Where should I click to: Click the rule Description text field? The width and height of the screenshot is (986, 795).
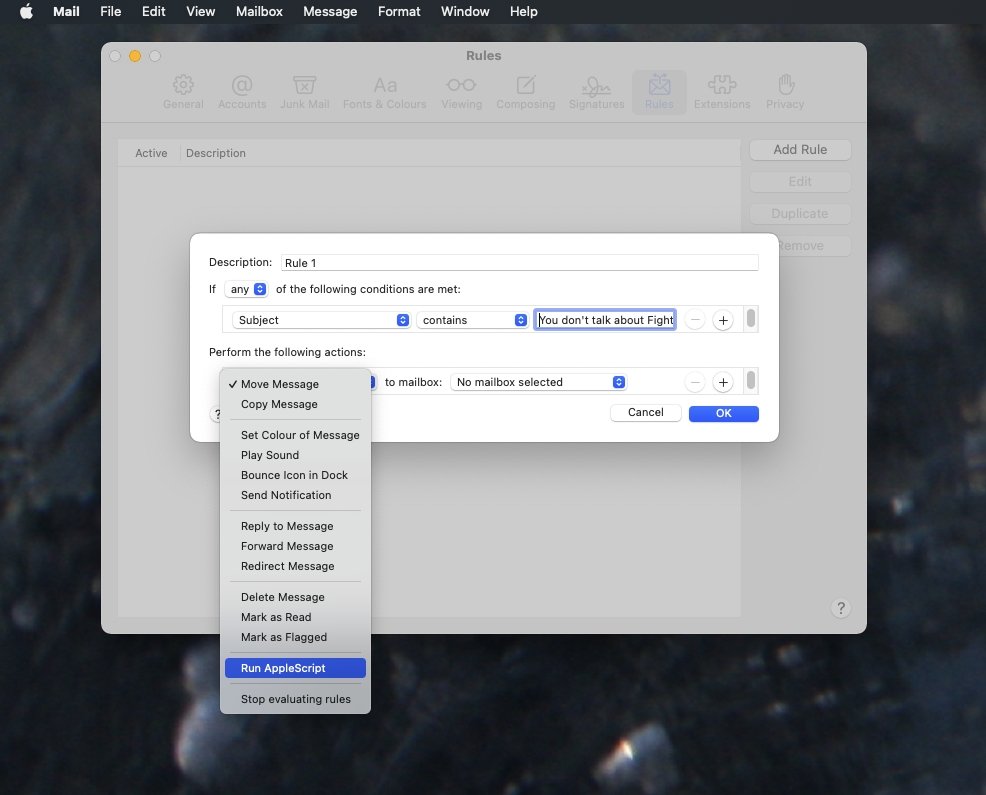coord(519,263)
